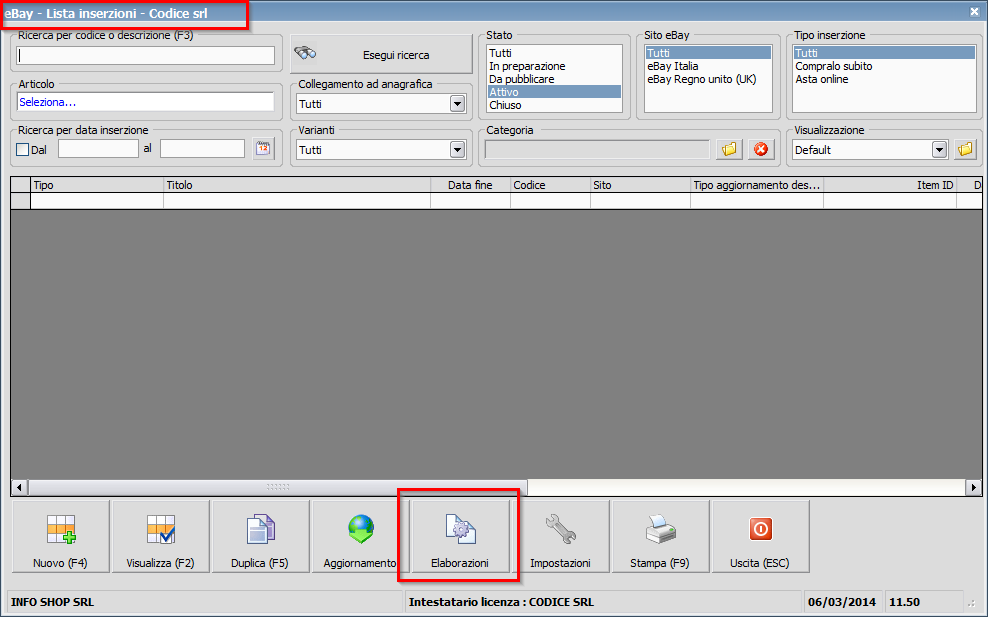Sort by Data fine column header
Image resolution: width=988 pixels, height=617 pixels.
[471, 185]
